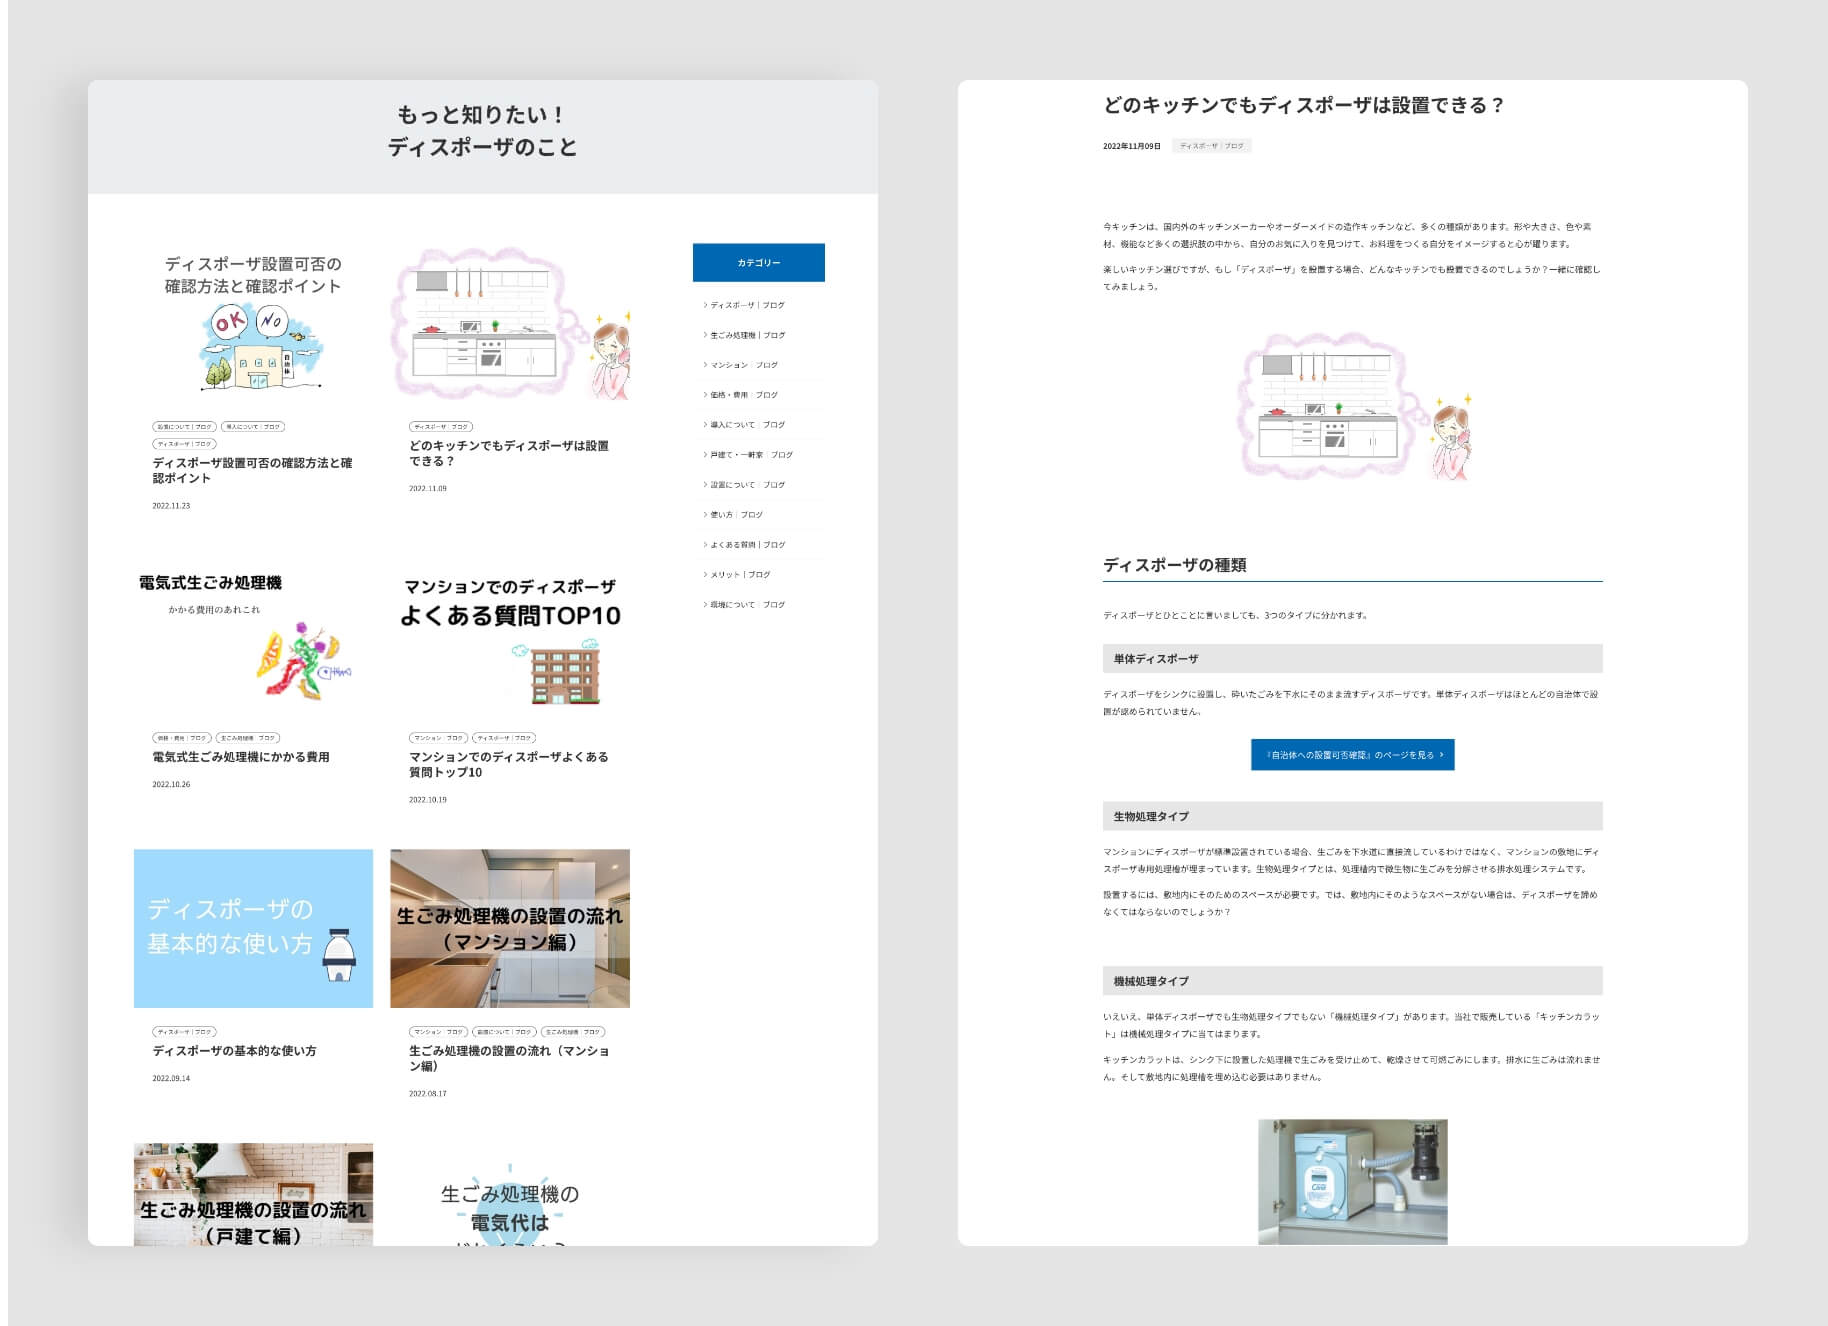The width and height of the screenshot is (1828, 1326).
Task: Click the ディスポーザ｜ブログ tag beside 2022年11月09日
Action: point(1212,146)
